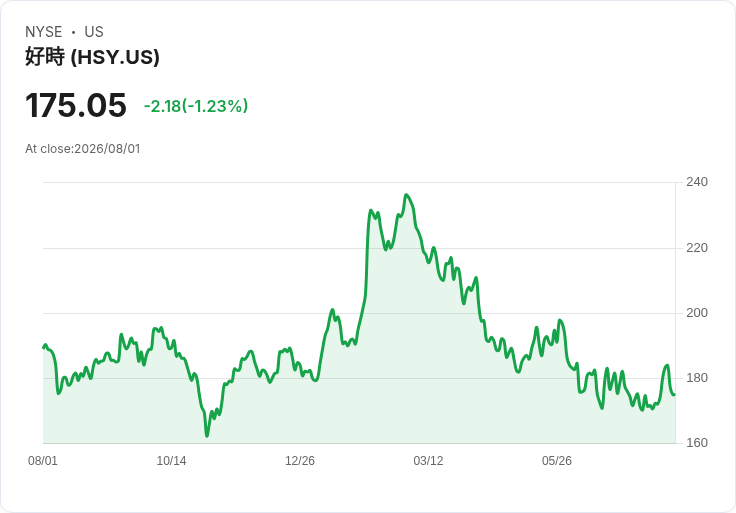The image size is (736, 513).
Task: Click the 好時 (HSY.US) stock title
Action: (92, 57)
